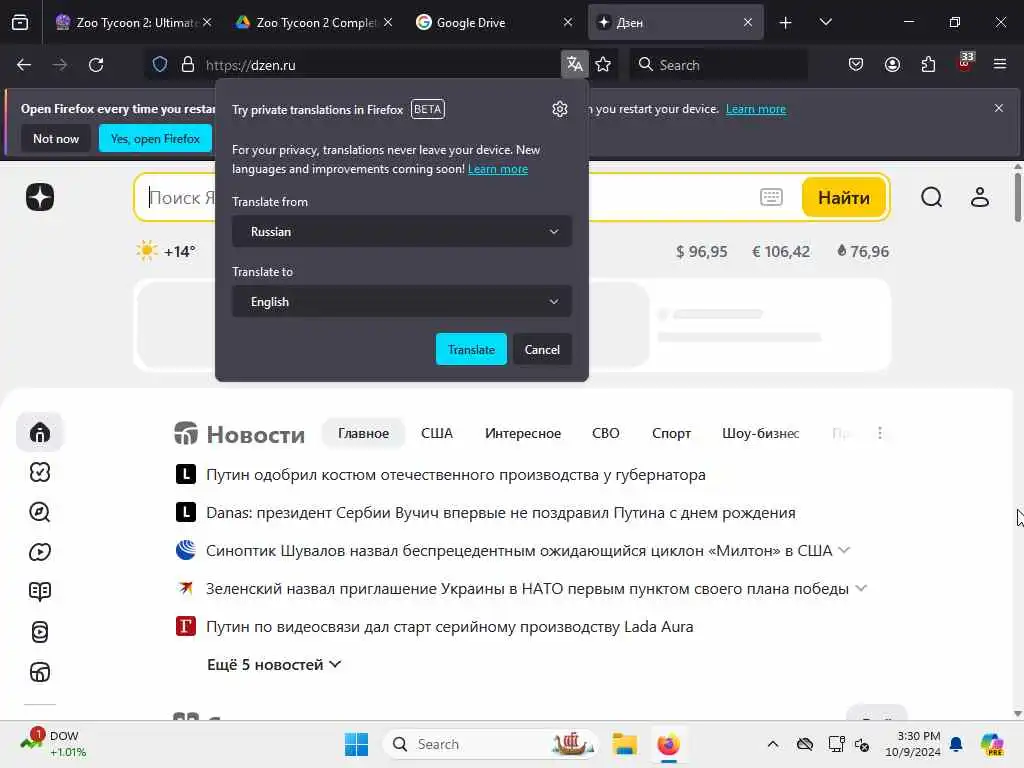Expand the Translate from Russian dropdown
Screen dimensions: 1024x768
[x=402, y=232]
